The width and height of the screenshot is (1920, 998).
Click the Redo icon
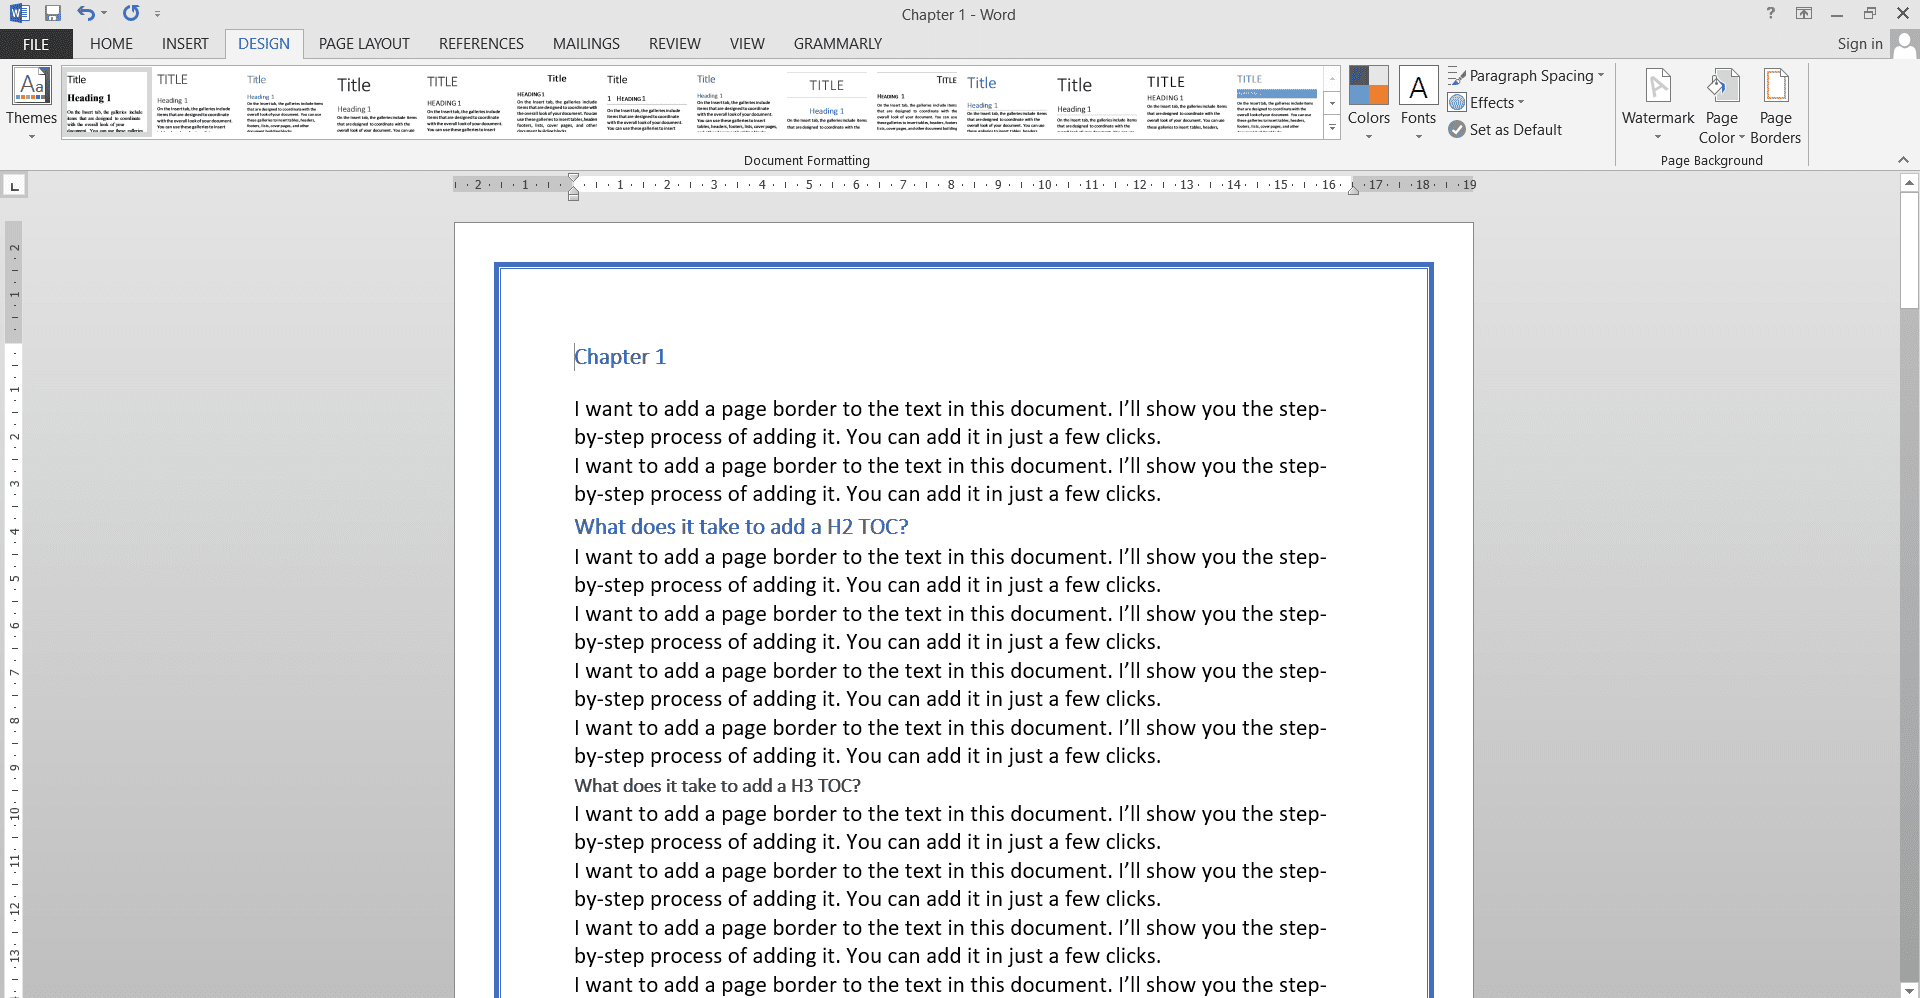129,13
